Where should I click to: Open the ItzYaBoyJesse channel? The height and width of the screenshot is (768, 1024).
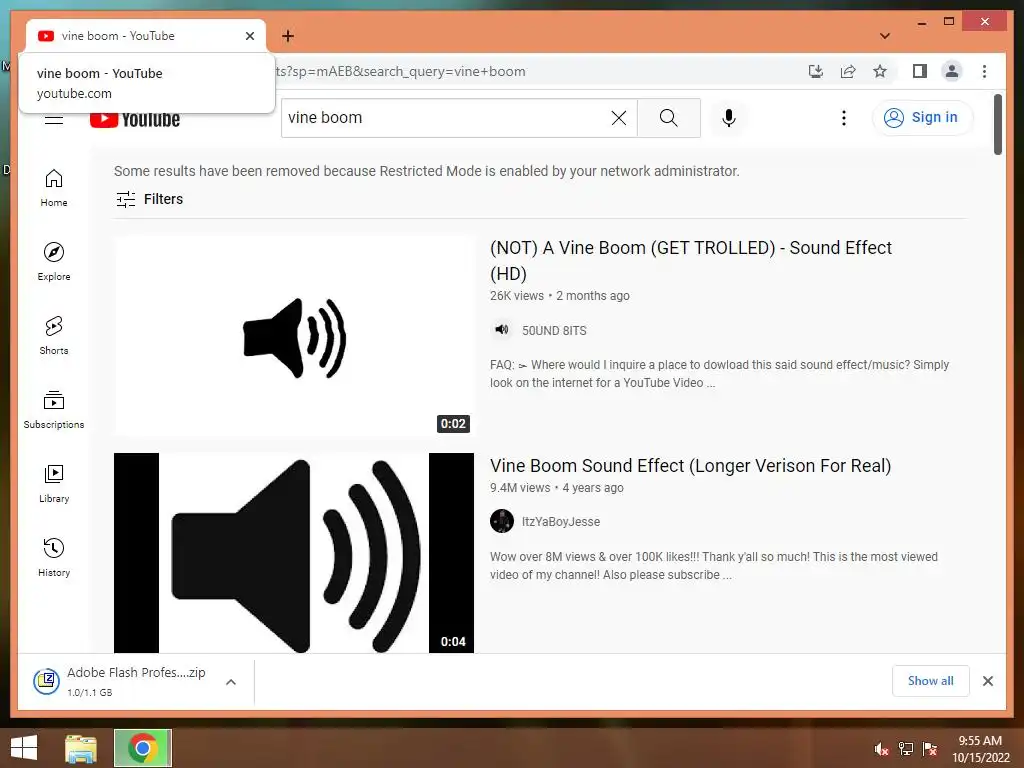click(560, 522)
